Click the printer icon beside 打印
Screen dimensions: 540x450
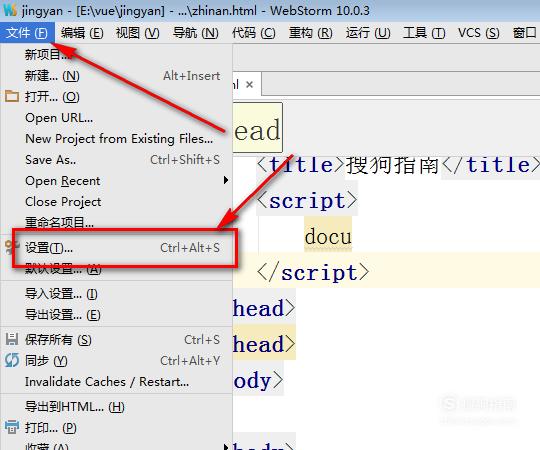[x=12, y=427]
